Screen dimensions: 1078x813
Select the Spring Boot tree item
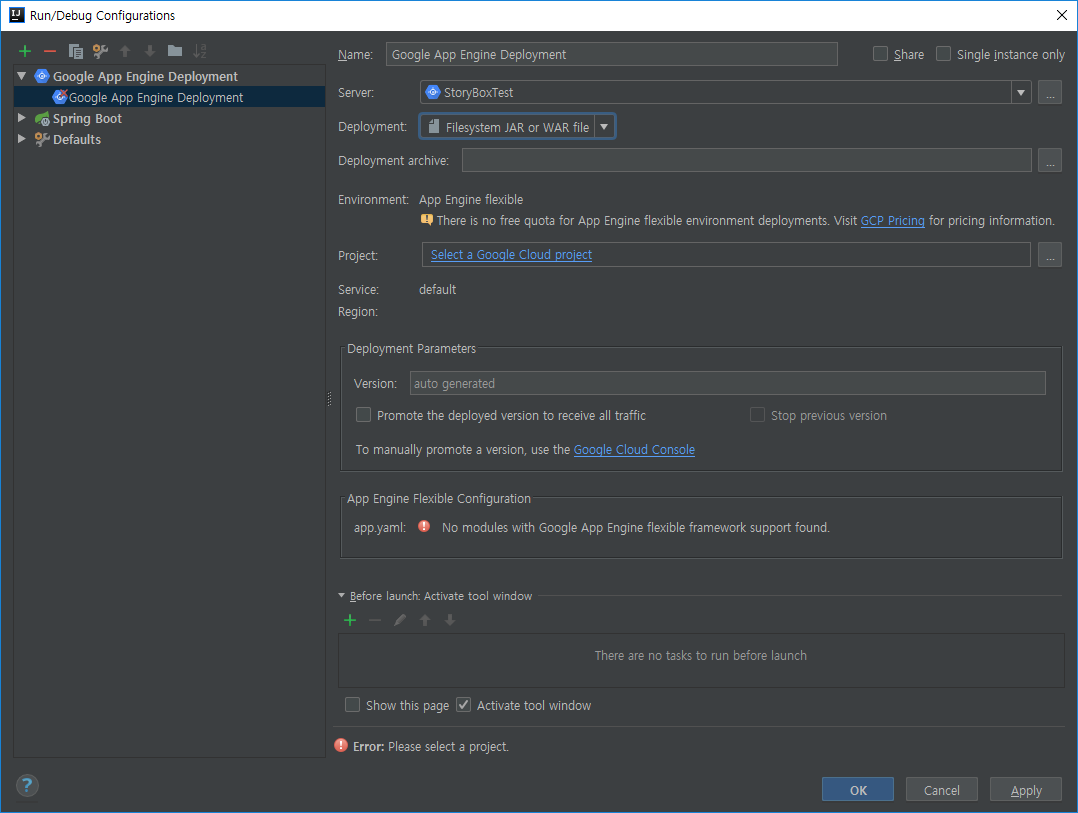coord(169,118)
